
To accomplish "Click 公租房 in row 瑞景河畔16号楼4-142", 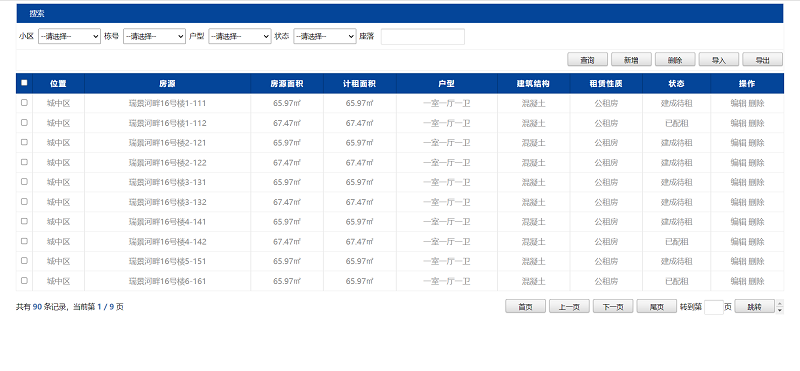I will [606, 242].
